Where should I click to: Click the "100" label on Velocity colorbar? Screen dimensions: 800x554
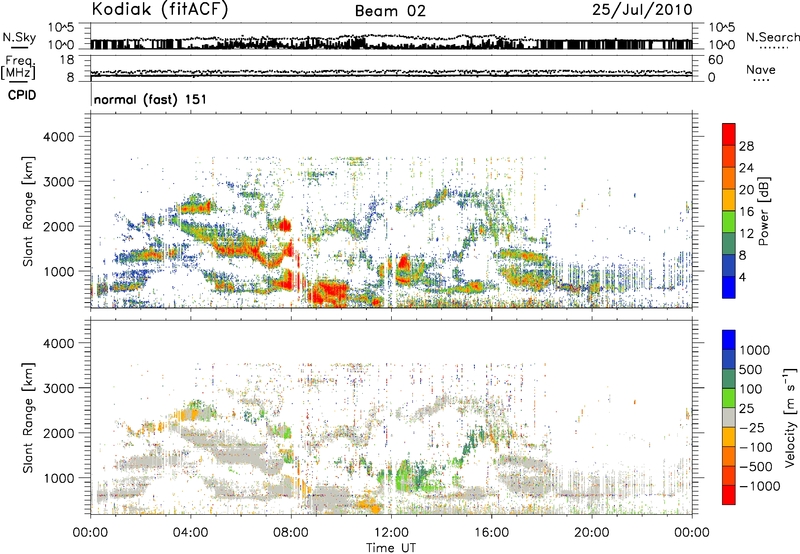751,389
